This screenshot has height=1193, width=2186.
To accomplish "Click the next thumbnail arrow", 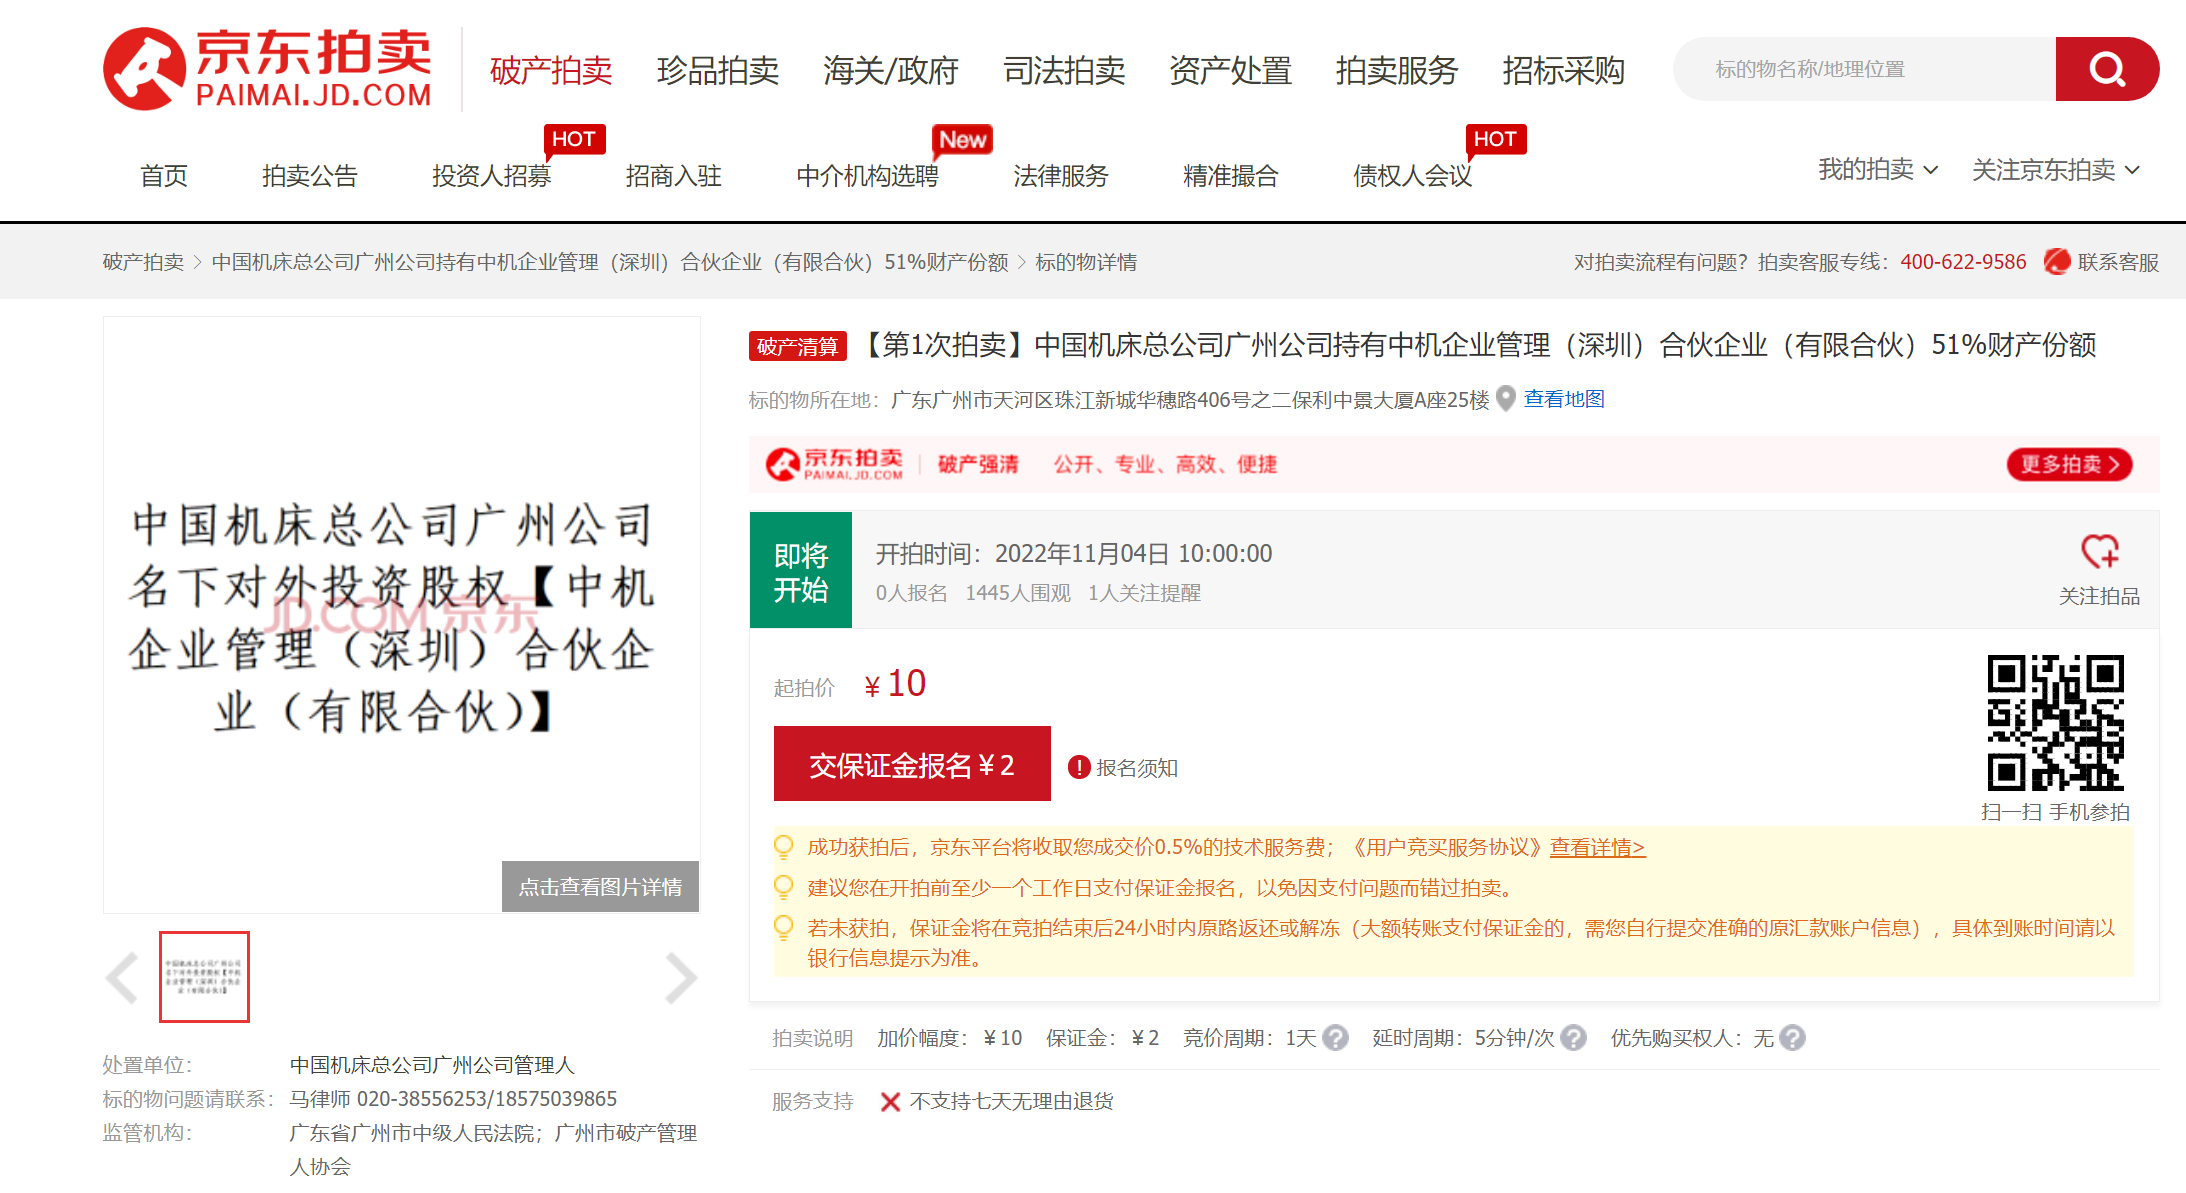I will click(x=680, y=977).
